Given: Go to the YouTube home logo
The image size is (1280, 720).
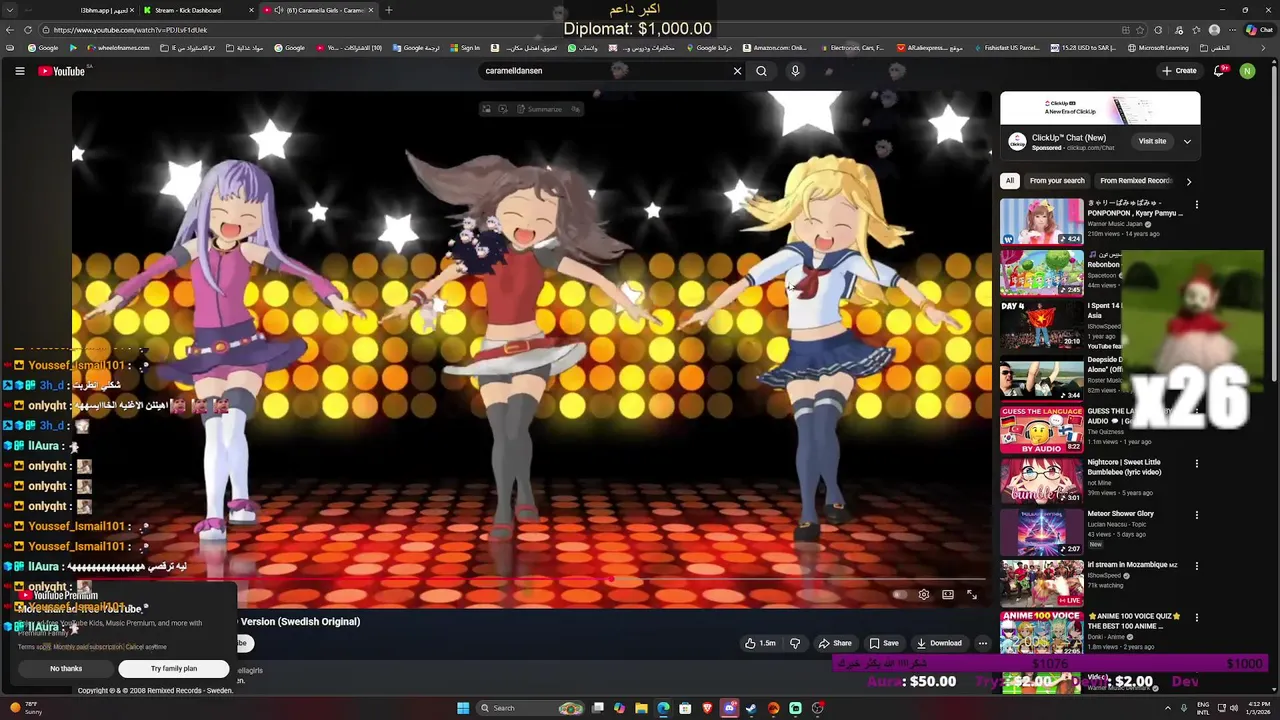Looking at the screenshot, I should pos(64,71).
